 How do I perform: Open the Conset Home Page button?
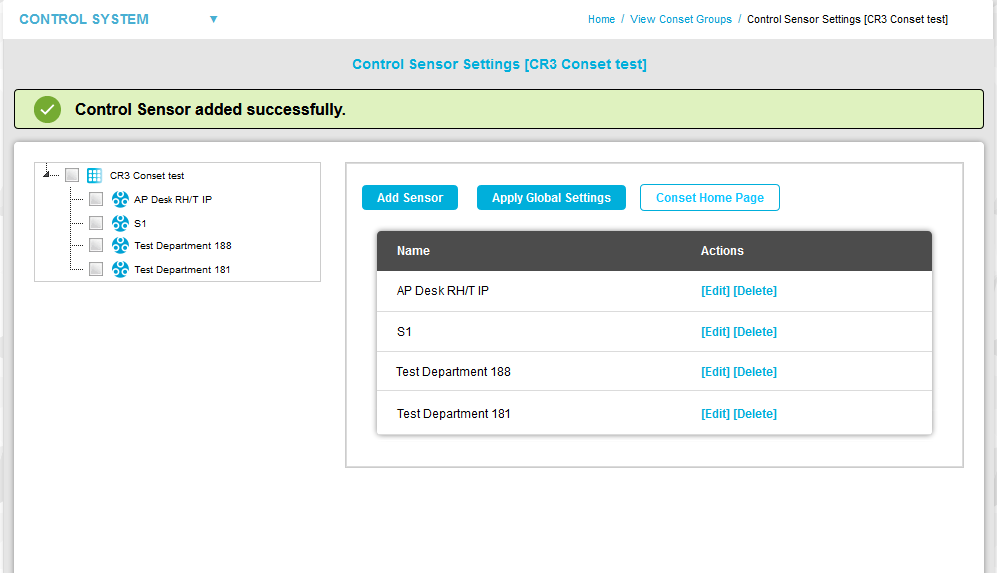[x=709, y=198]
